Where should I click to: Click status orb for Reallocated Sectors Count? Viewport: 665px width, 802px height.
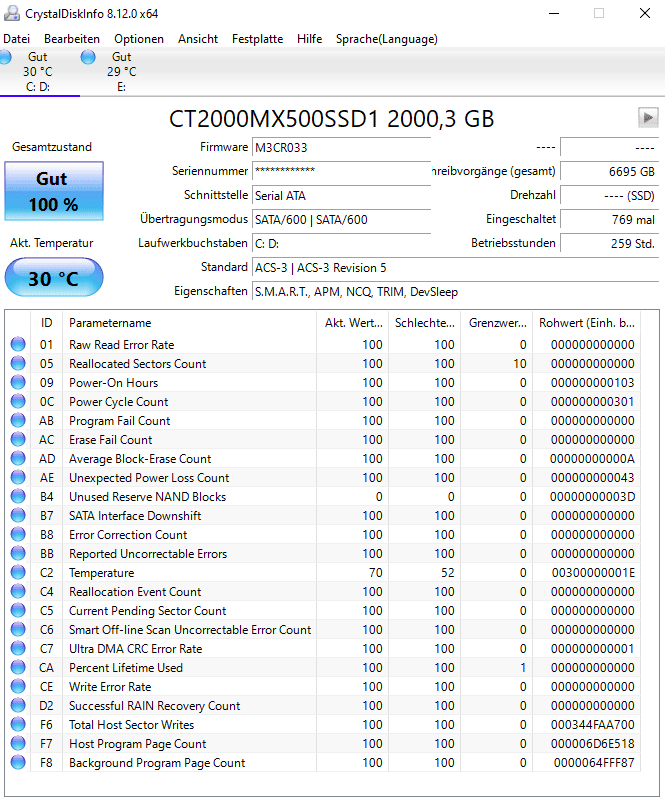coord(18,363)
